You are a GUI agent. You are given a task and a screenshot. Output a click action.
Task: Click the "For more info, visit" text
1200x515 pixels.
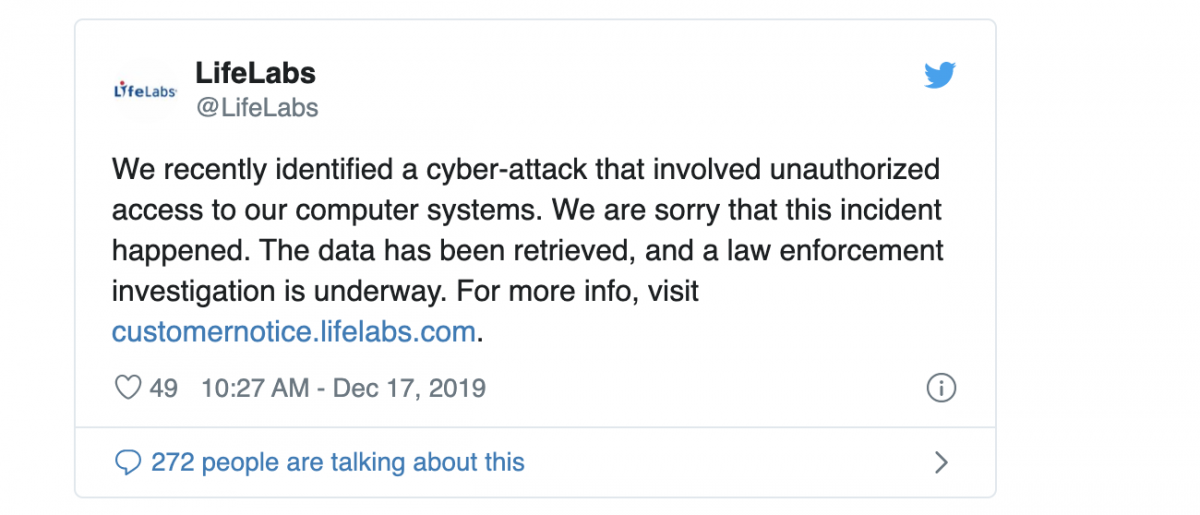pos(577,292)
